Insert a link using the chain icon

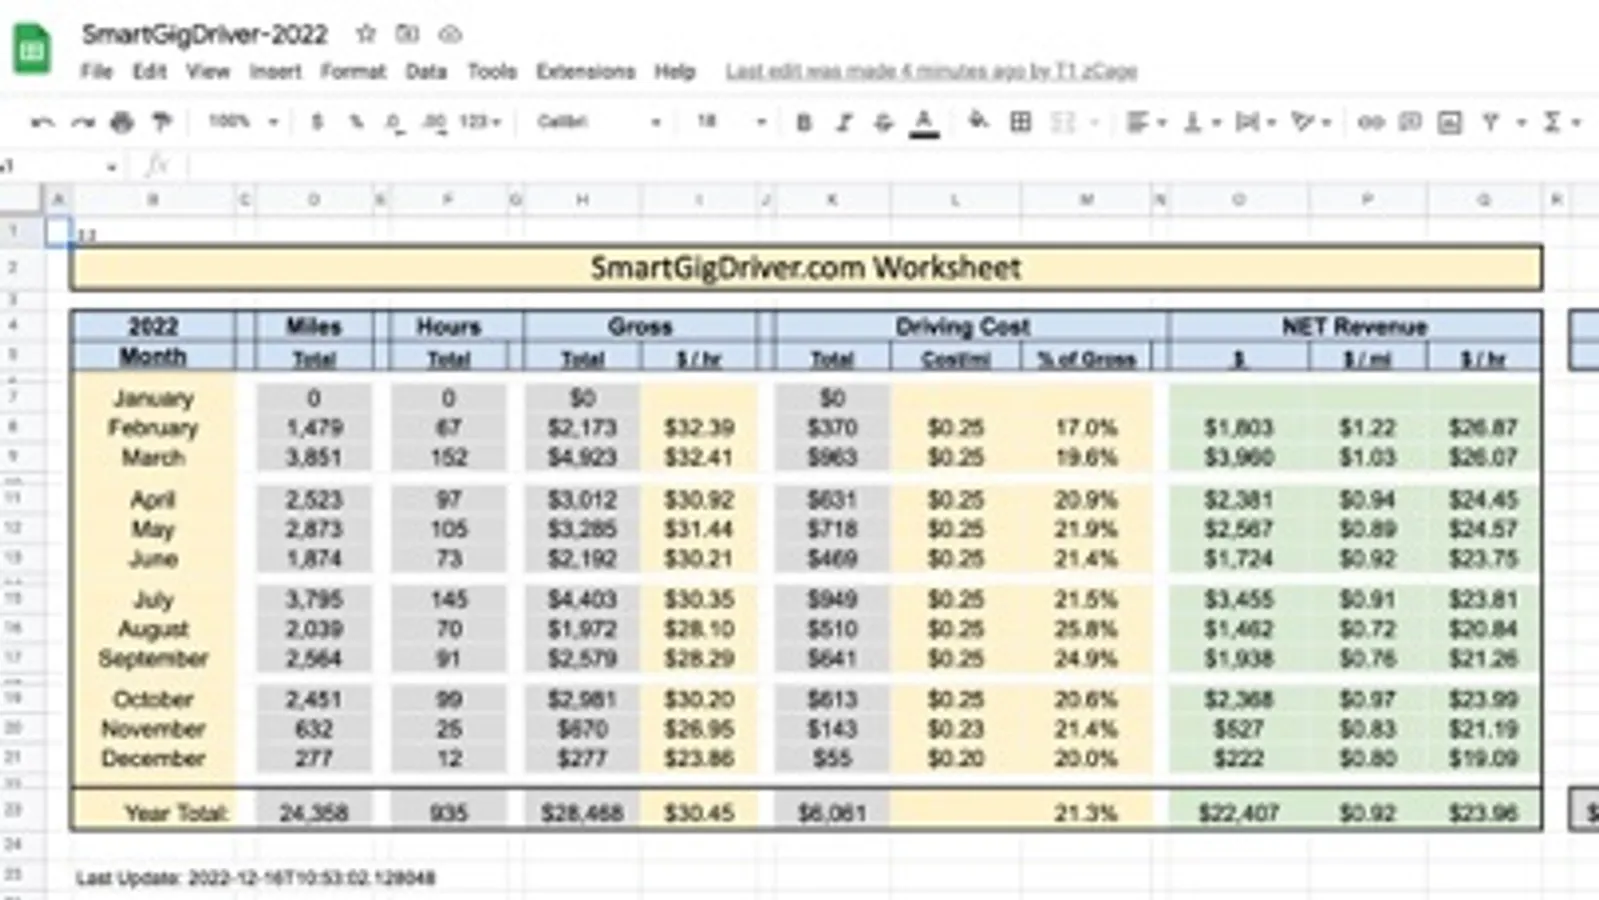point(1370,122)
